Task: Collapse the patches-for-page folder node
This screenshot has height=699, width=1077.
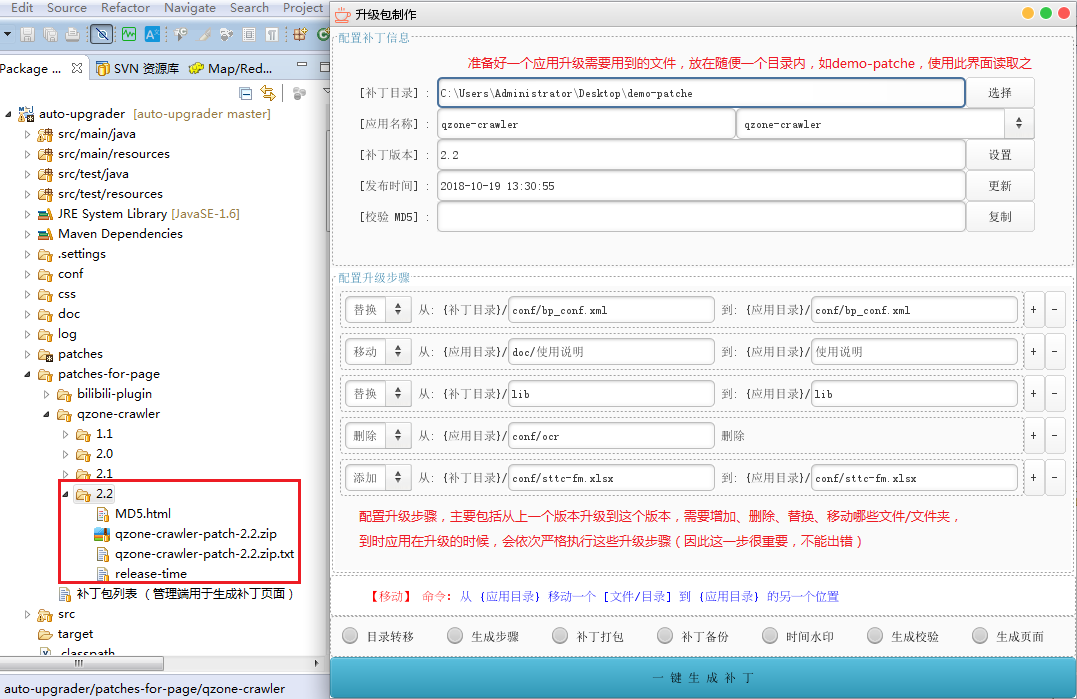Action: click(x=27, y=374)
